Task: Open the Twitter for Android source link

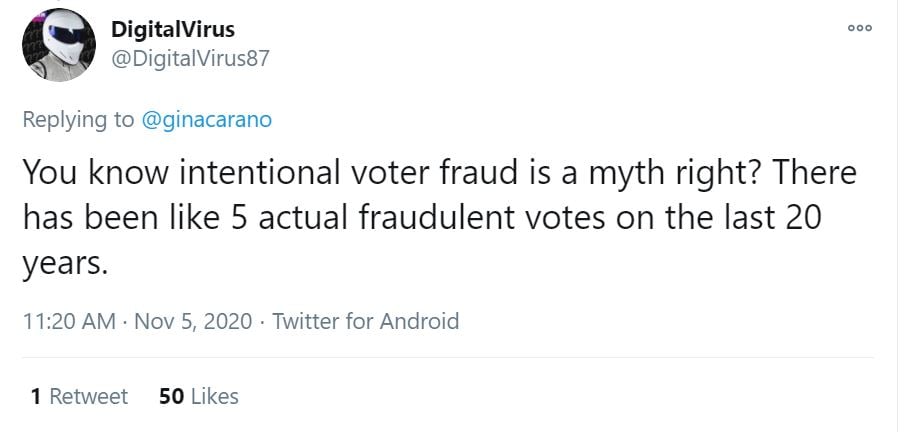Action: [365, 321]
